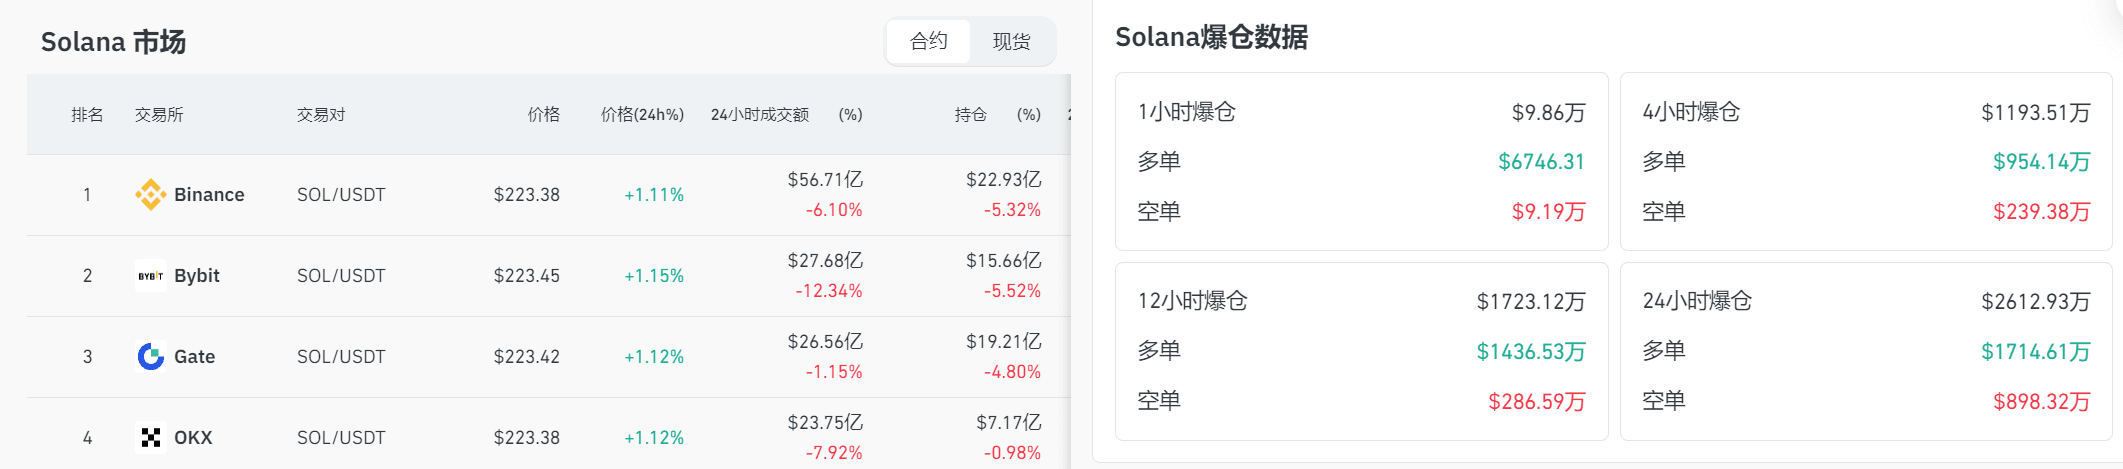Image resolution: width=2123 pixels, height=469 pixels.
Task: Click the Gate exchange logo icon
Action: [150, 356]
